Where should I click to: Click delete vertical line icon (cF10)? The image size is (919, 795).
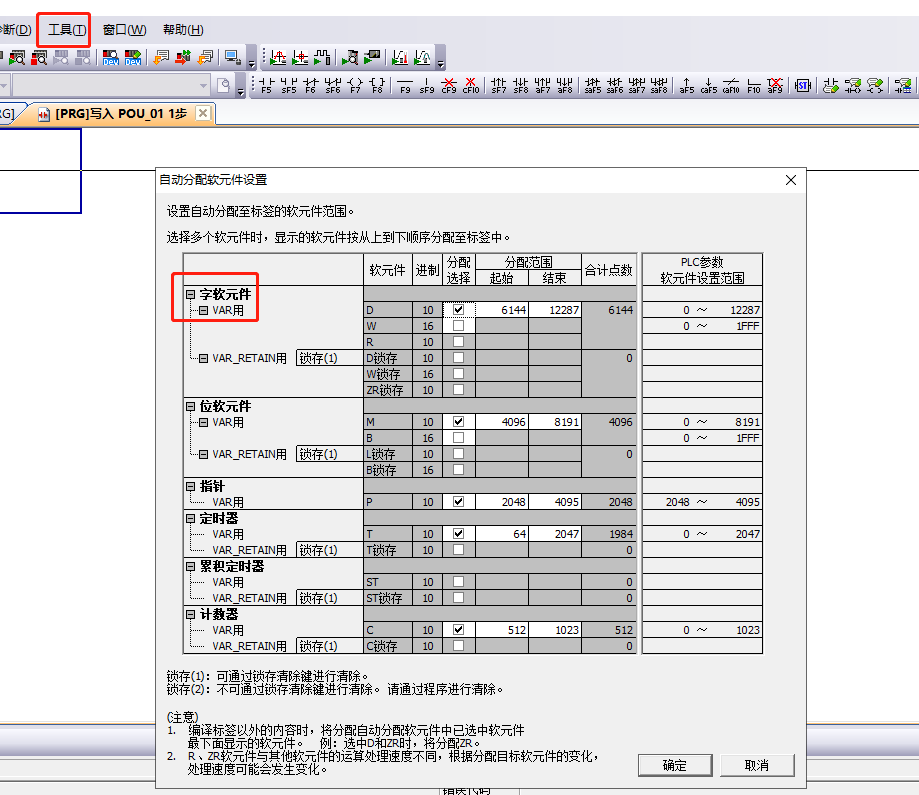click(x=470, y=85)
